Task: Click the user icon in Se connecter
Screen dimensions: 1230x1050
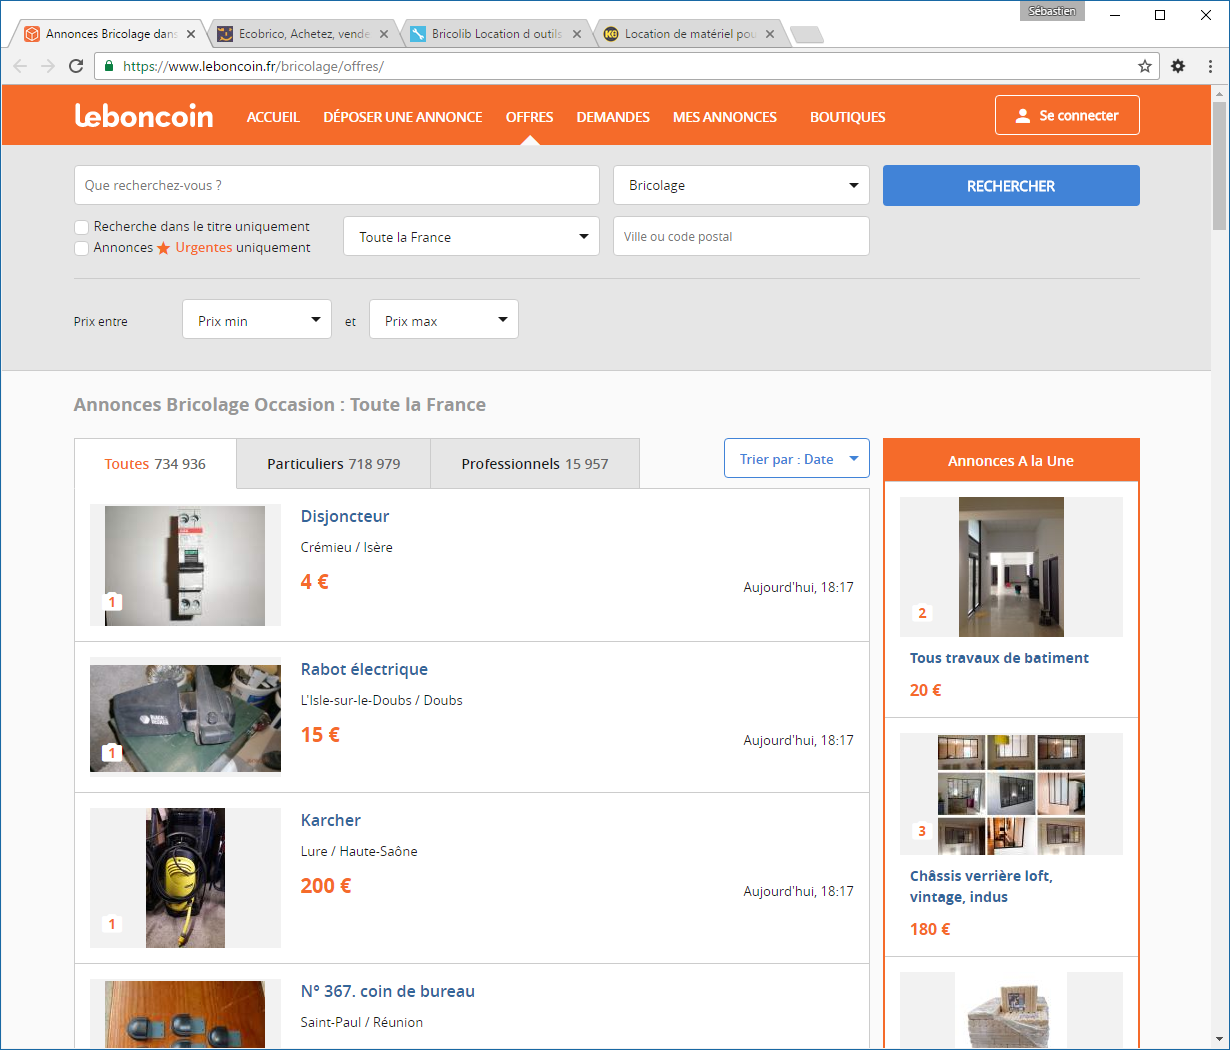Action: pyautogui.click(x=1022, y=116)
